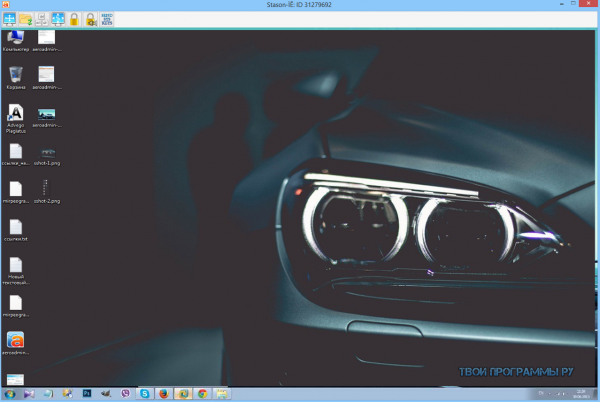Click the scale-screen monitor icon
Image resolution: width=600 pixels, height=402 pixels.
(x=58, y=19)
